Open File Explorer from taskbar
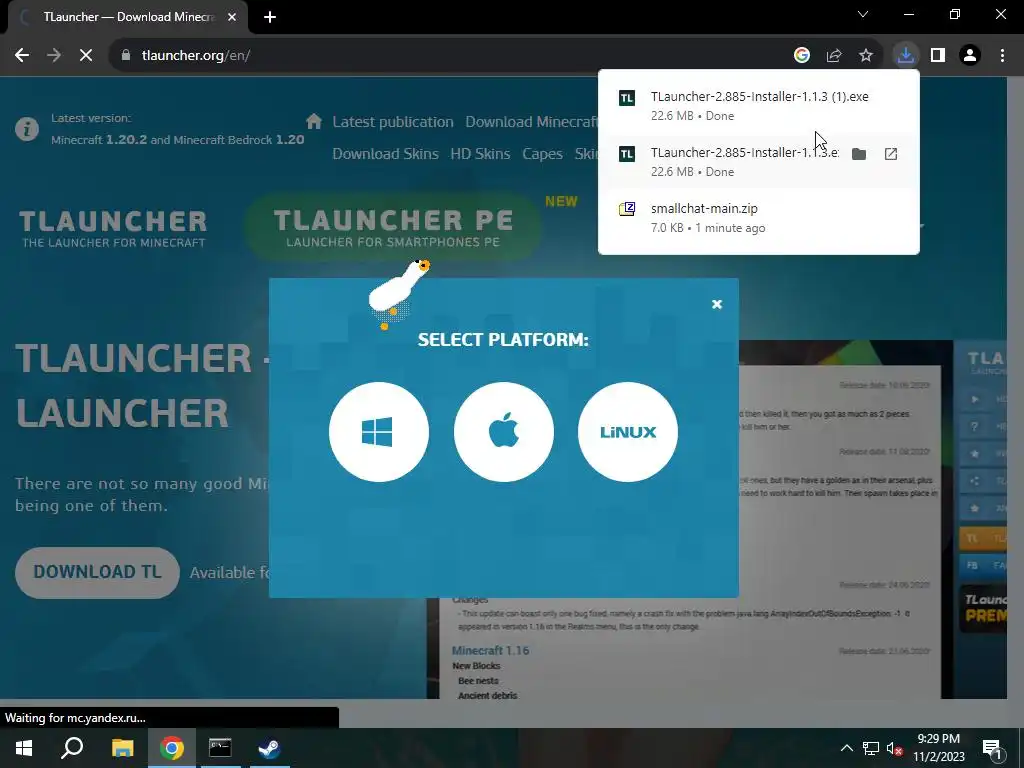 point(122,748)
